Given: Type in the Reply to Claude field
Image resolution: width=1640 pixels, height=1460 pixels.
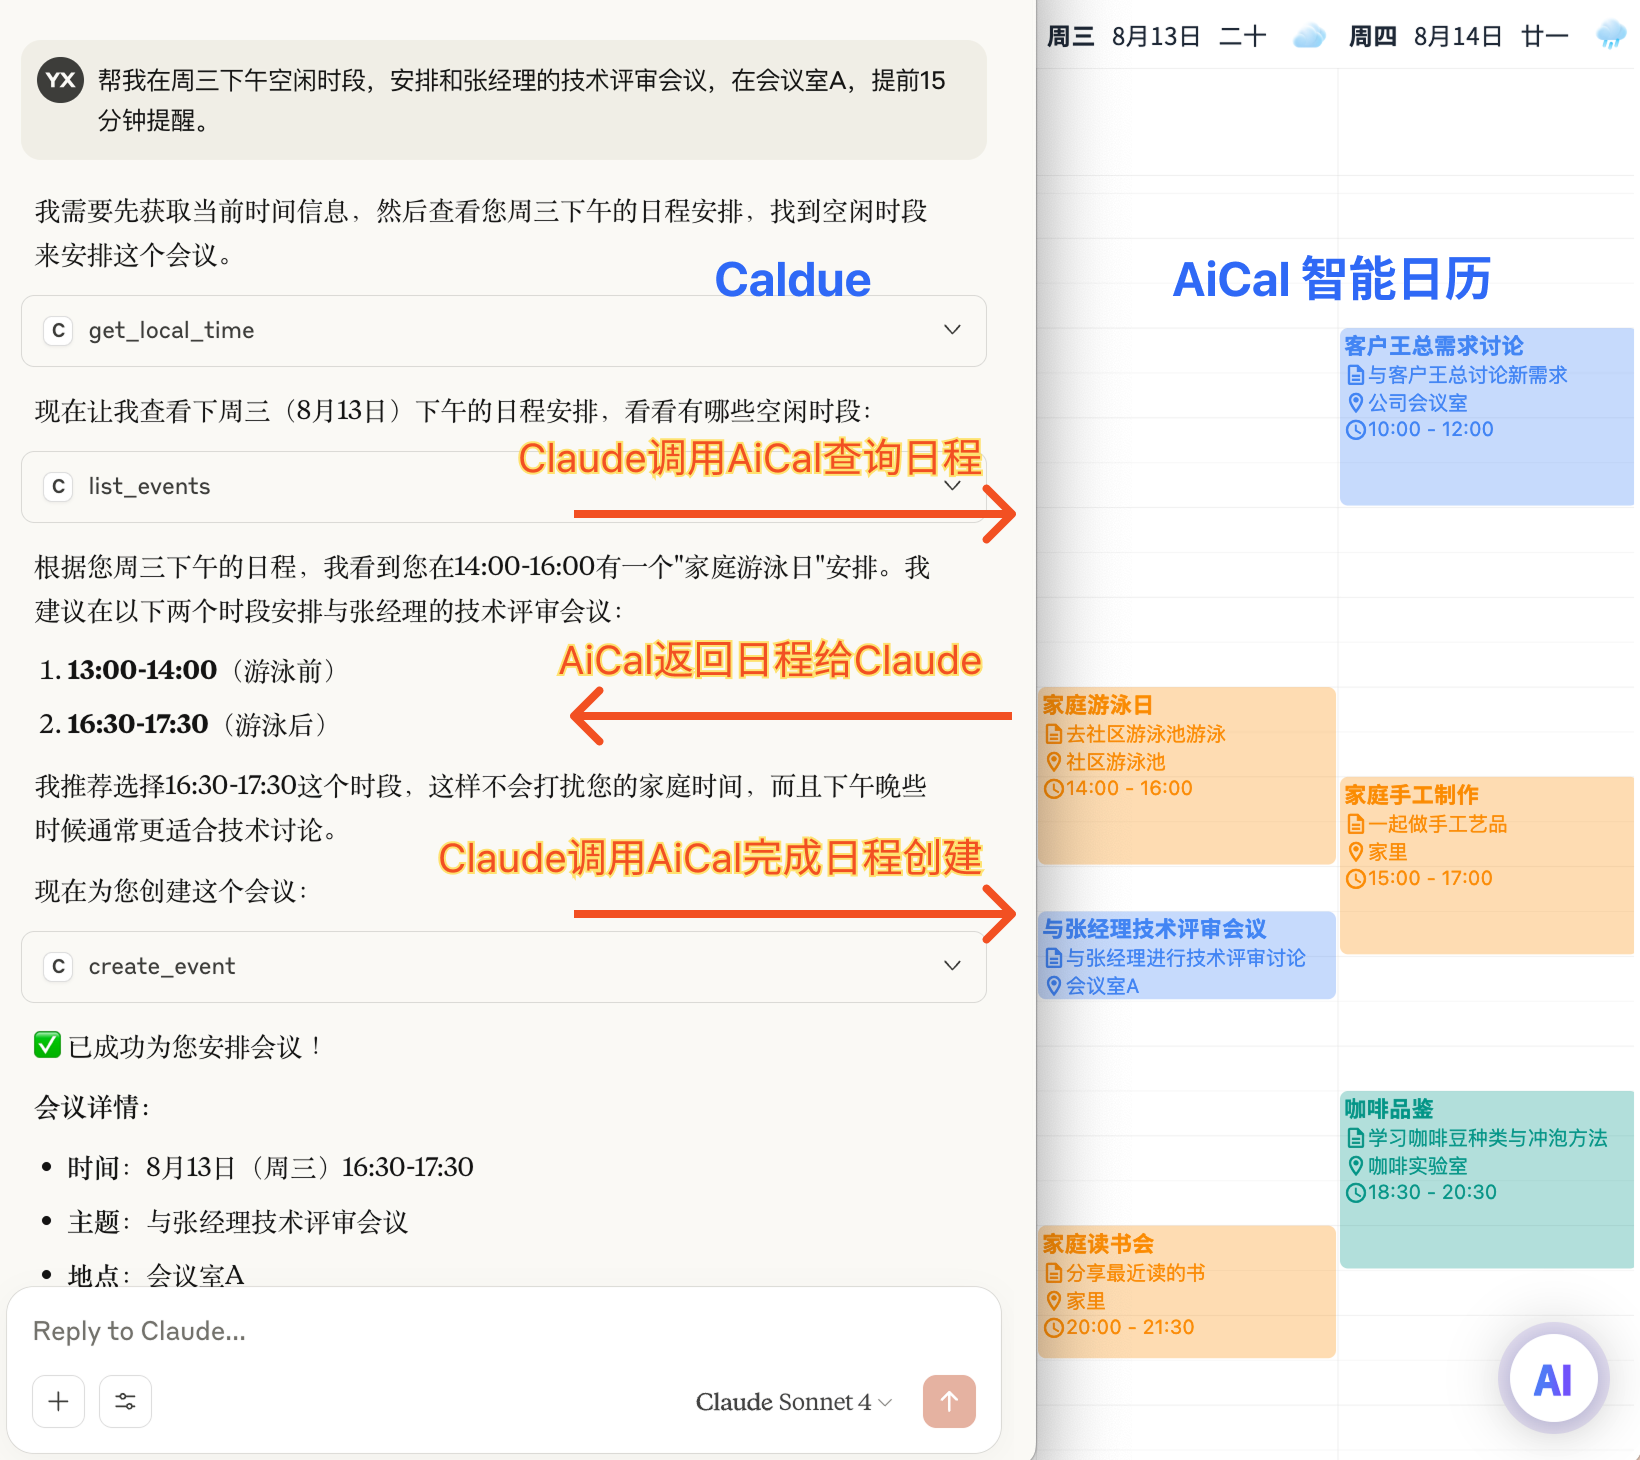Looking at the screenshot, I should (x=500, y=1331).
